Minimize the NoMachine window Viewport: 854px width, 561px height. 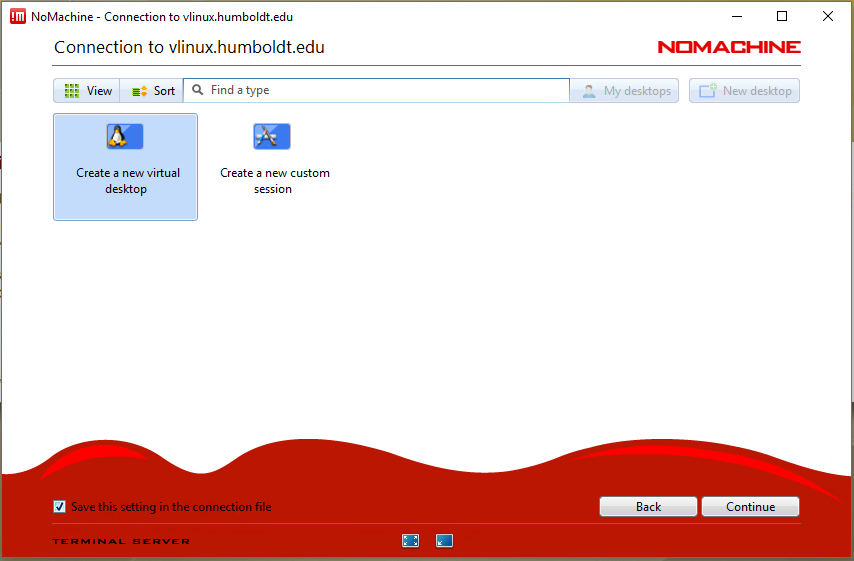737,16
